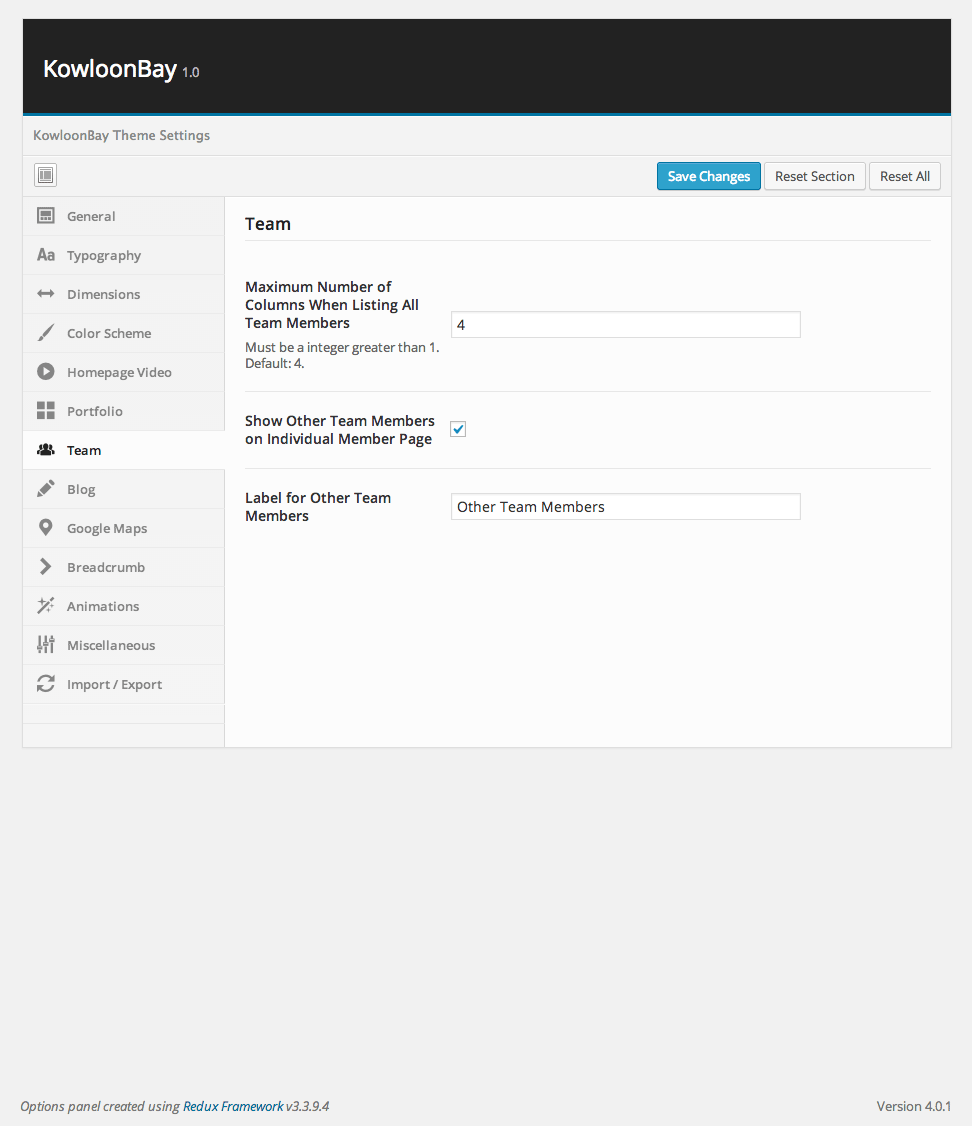Open the Breadcrumb settings tab
The width and height of the screenshot is (972, 1126).
click(x=105, y=567)
